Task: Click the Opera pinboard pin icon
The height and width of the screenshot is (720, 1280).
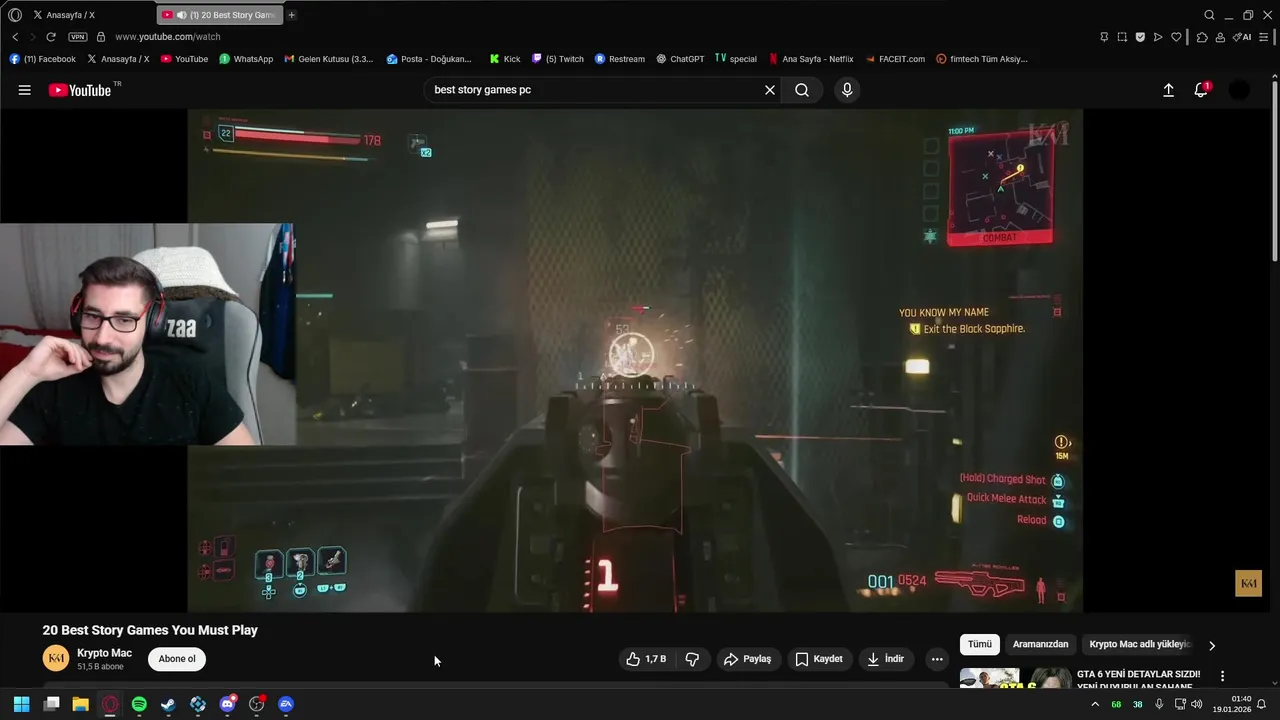Action: coord(1104,37)
